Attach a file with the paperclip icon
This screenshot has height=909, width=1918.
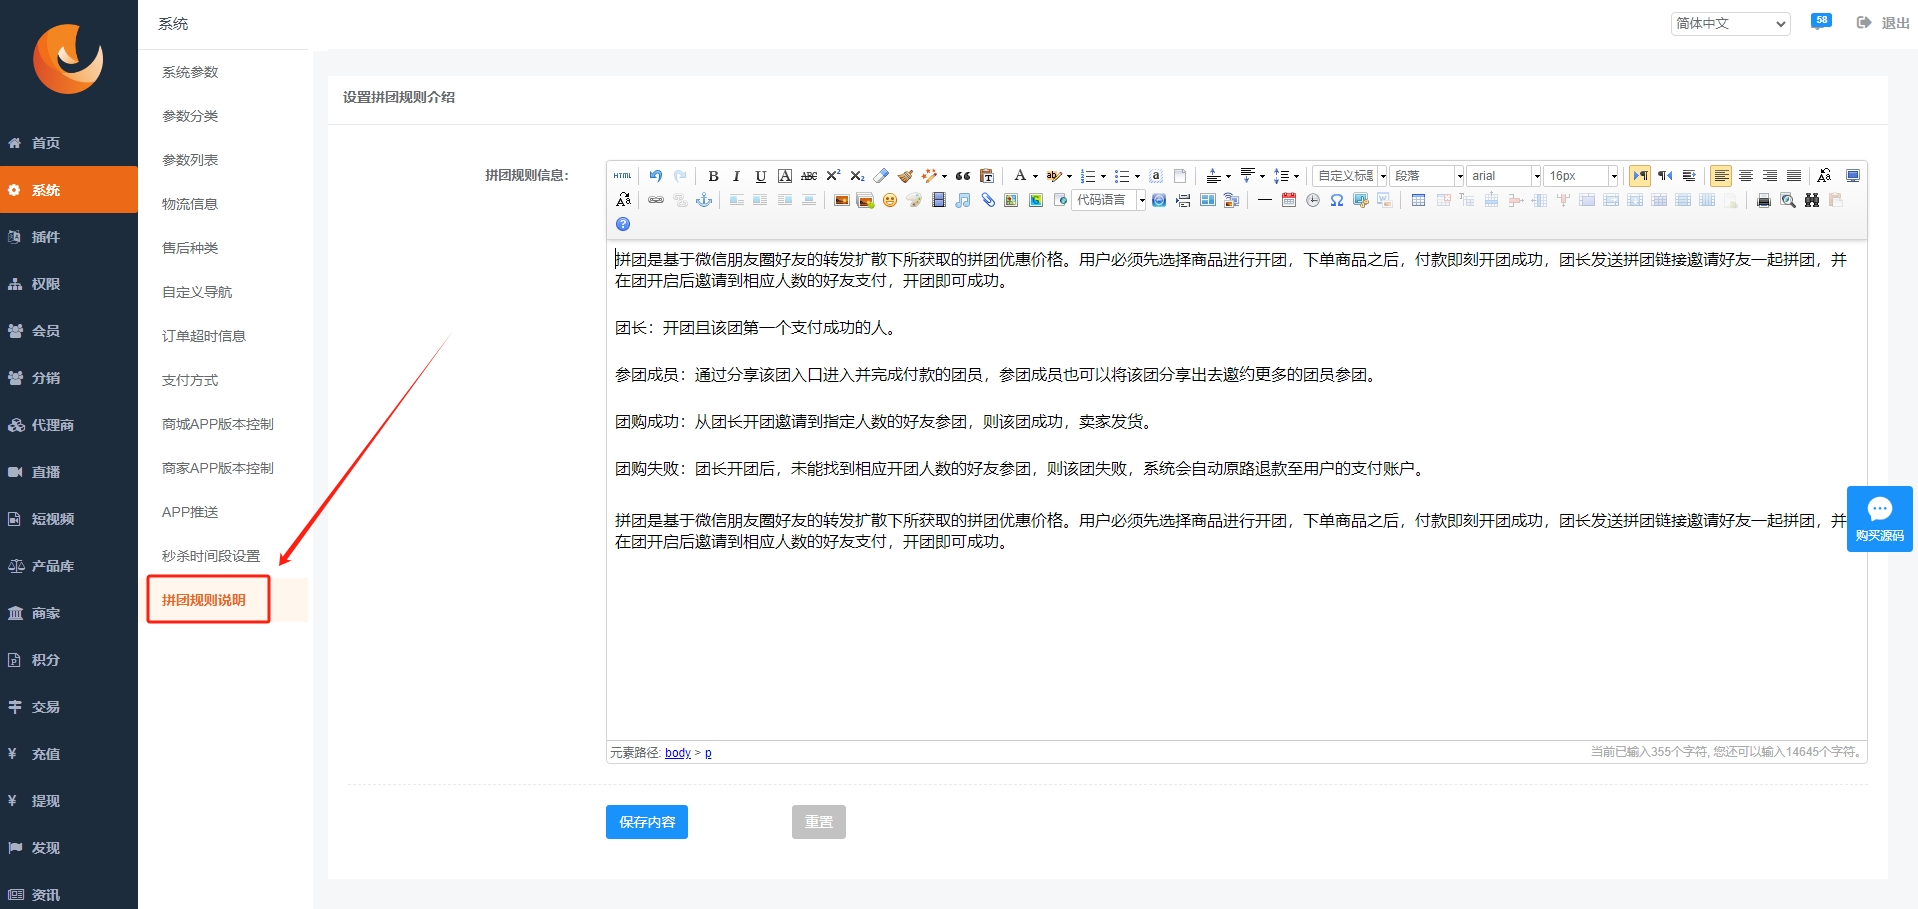[x=988, y=200]
